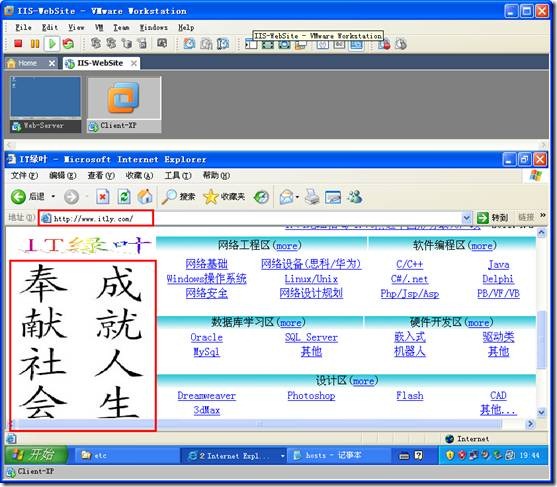This screenshot has width=557, height=487.
Task: Click the 网络基础 link
Action: click(x=206, y=264)
